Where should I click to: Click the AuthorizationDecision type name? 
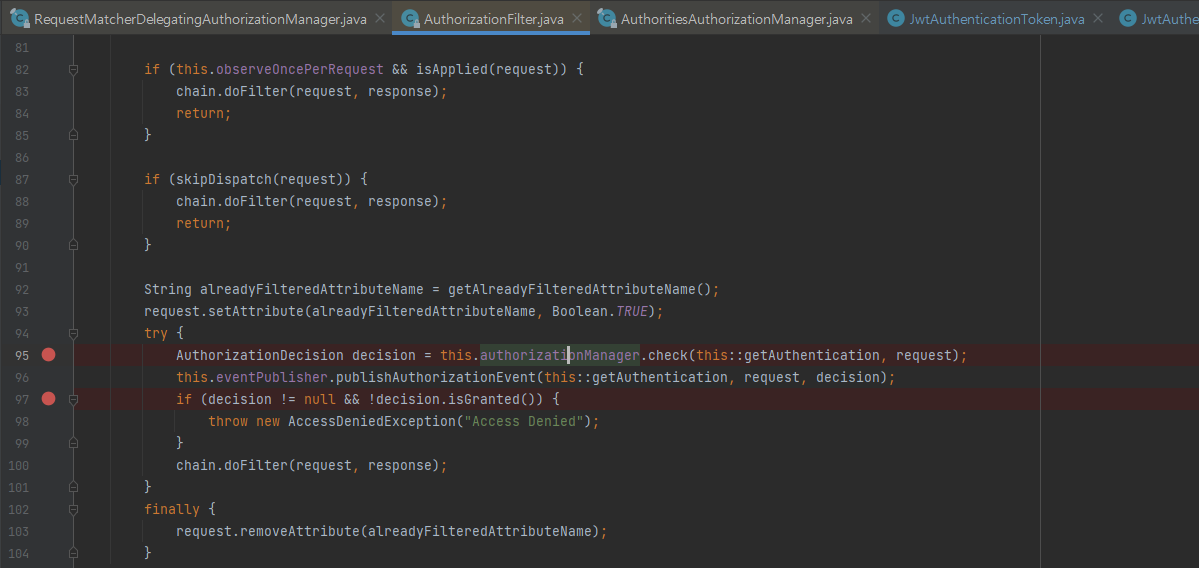pyautogui.click(x=260, y=355)
